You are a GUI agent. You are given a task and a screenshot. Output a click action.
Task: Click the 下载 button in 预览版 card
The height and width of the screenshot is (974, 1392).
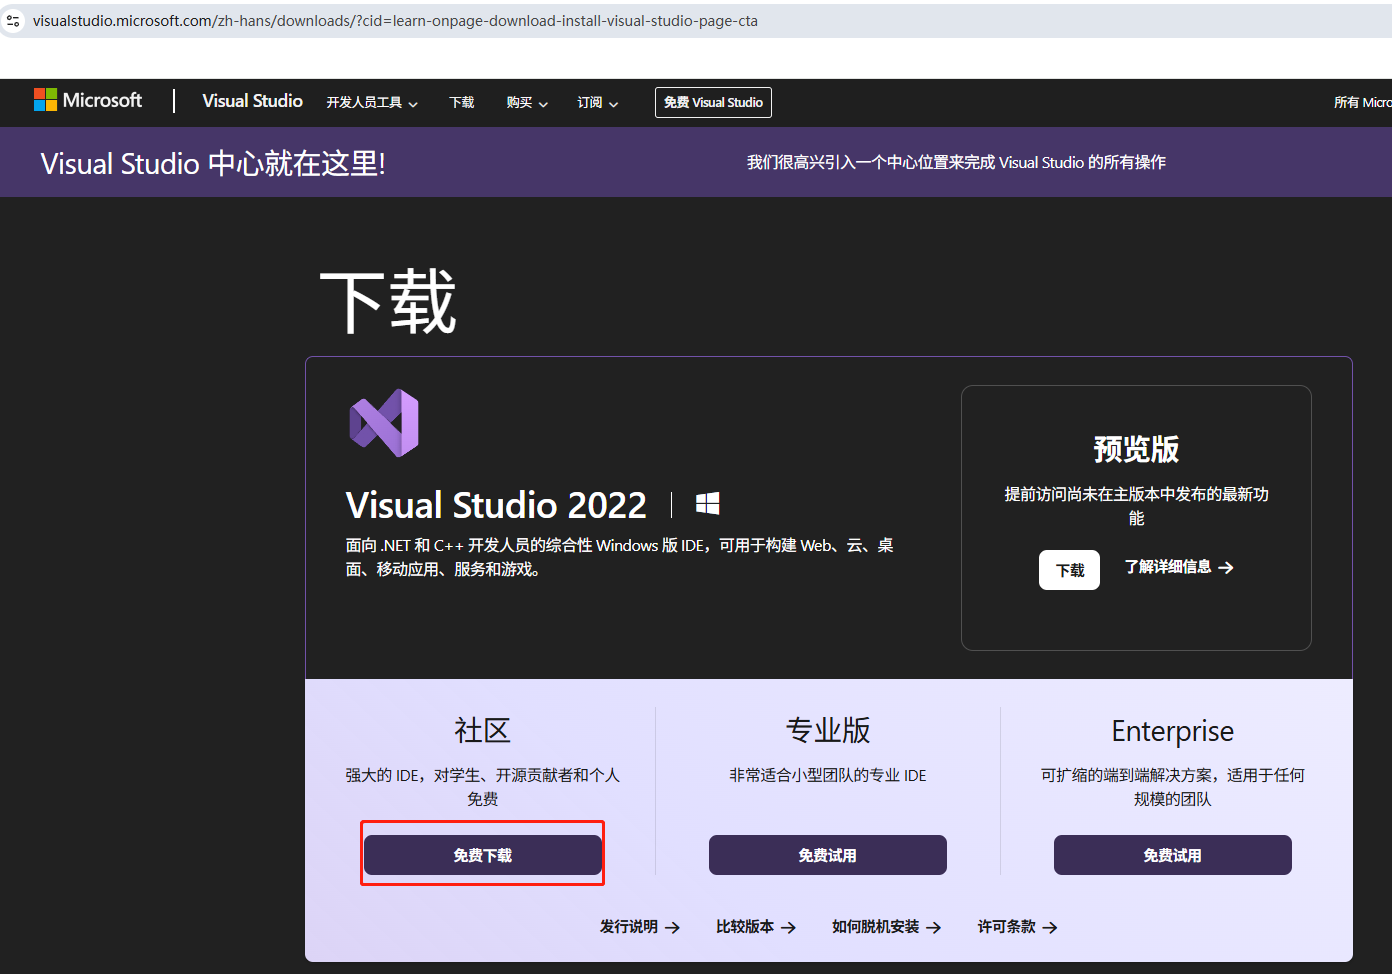click(x=1069, y=570)
